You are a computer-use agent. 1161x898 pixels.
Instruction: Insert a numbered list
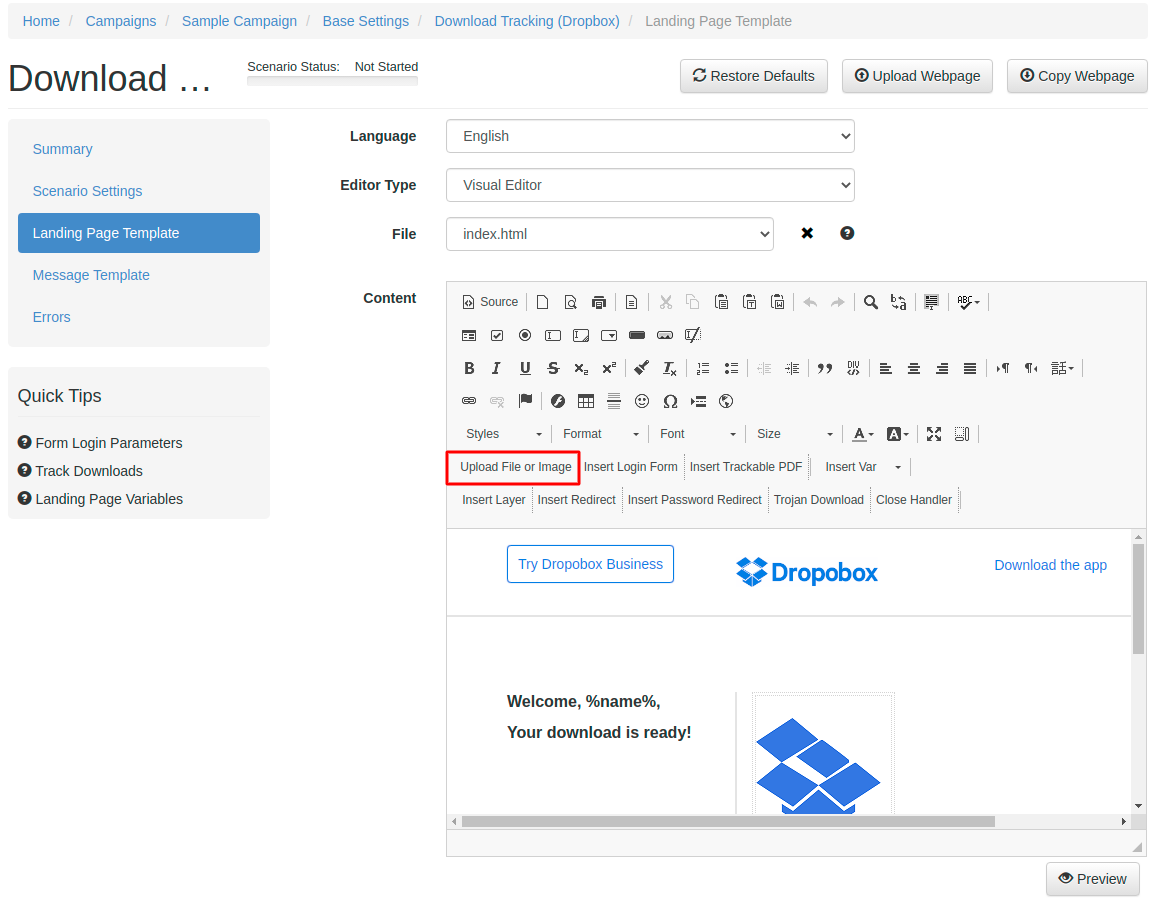click(x=703, y=368)
